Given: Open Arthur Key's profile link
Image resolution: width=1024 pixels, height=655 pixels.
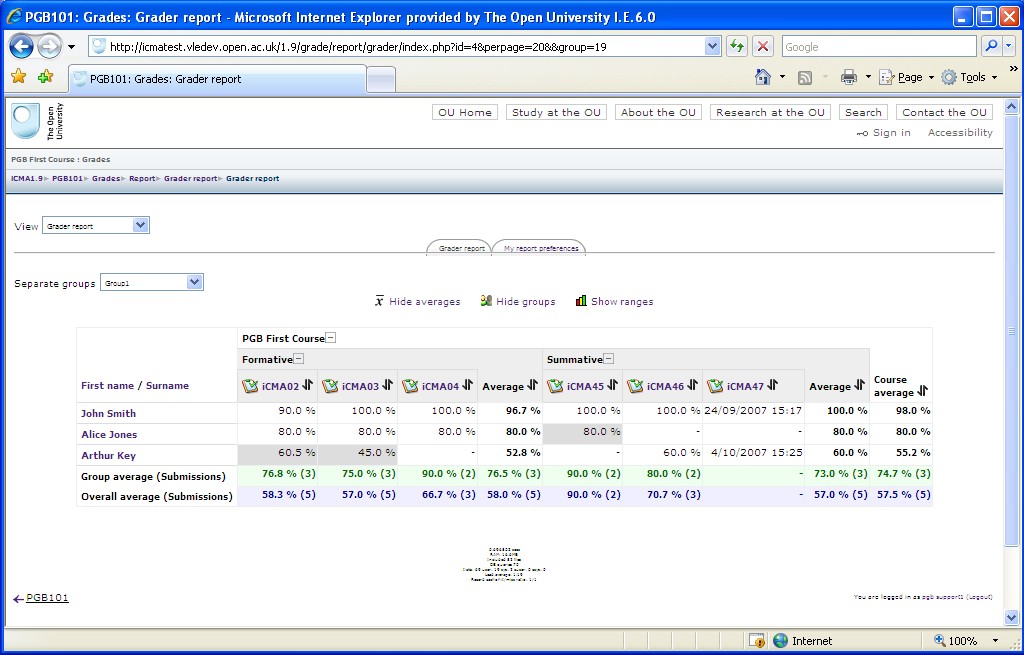Looking at the screenshot, I should [108, 455].
